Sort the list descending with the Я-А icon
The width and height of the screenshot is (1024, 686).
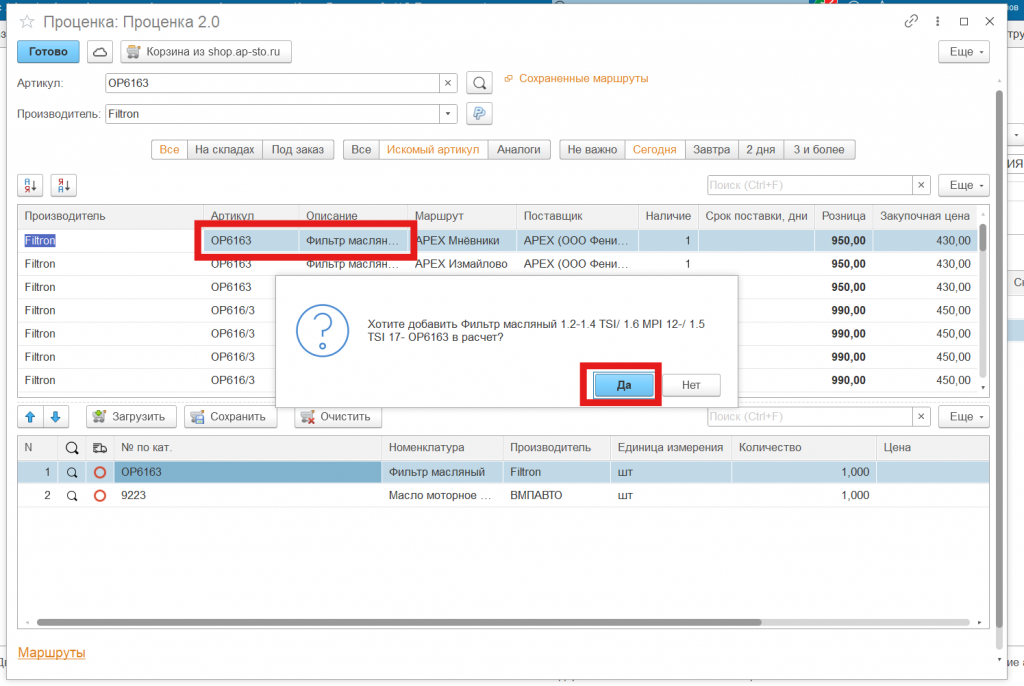tap(63, 185)
